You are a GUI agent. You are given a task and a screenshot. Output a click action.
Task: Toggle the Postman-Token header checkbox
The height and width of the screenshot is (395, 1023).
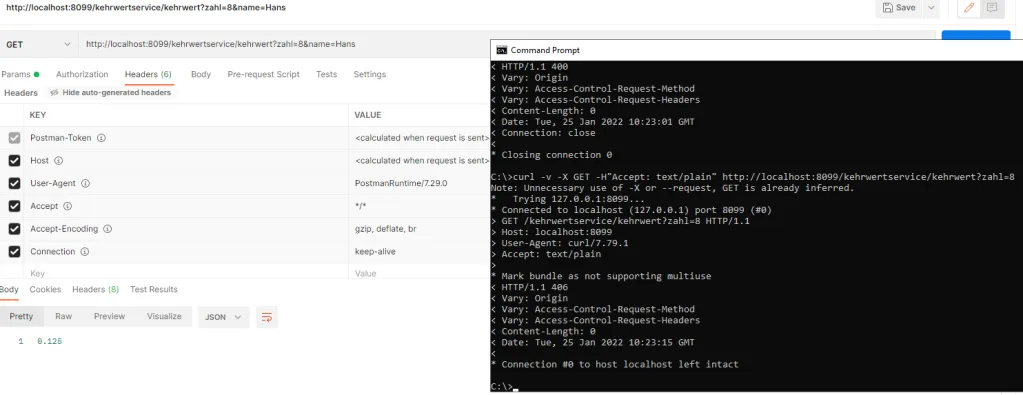tap(14, 138)
